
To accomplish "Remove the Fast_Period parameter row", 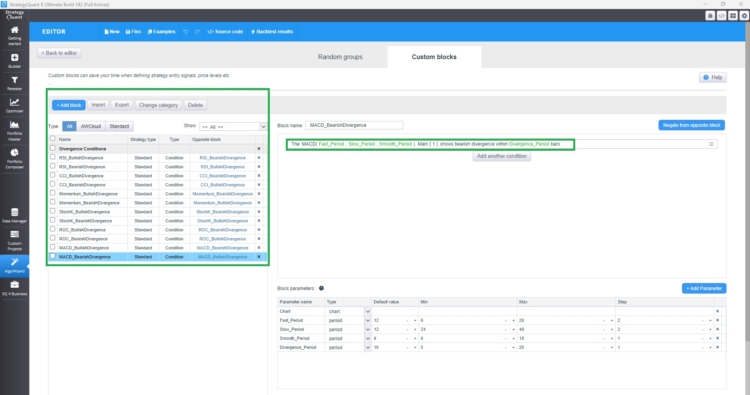I will click(x=717, y=320).
